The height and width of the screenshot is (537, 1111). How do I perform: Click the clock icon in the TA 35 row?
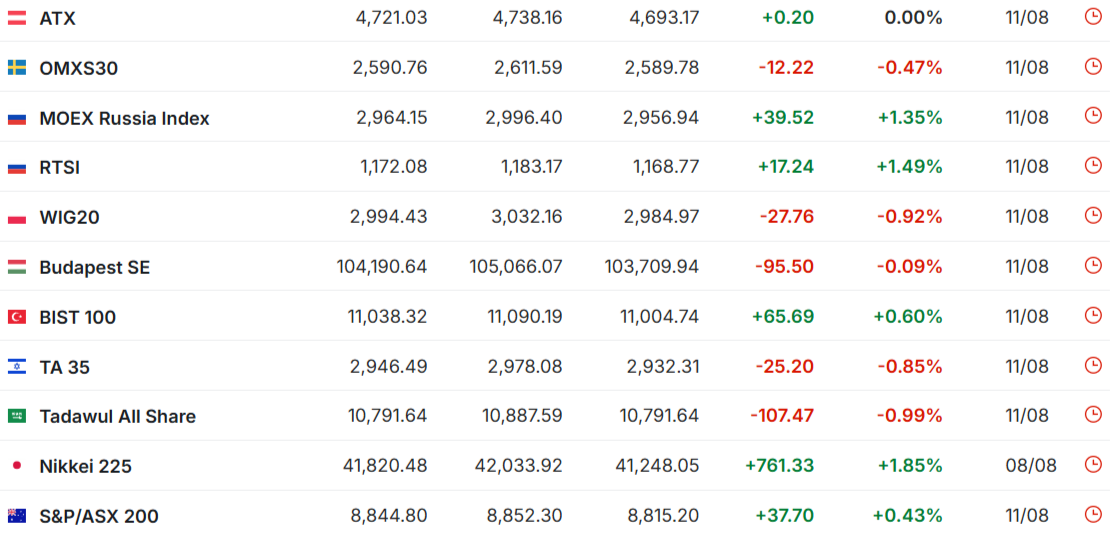pos(1093,364)
